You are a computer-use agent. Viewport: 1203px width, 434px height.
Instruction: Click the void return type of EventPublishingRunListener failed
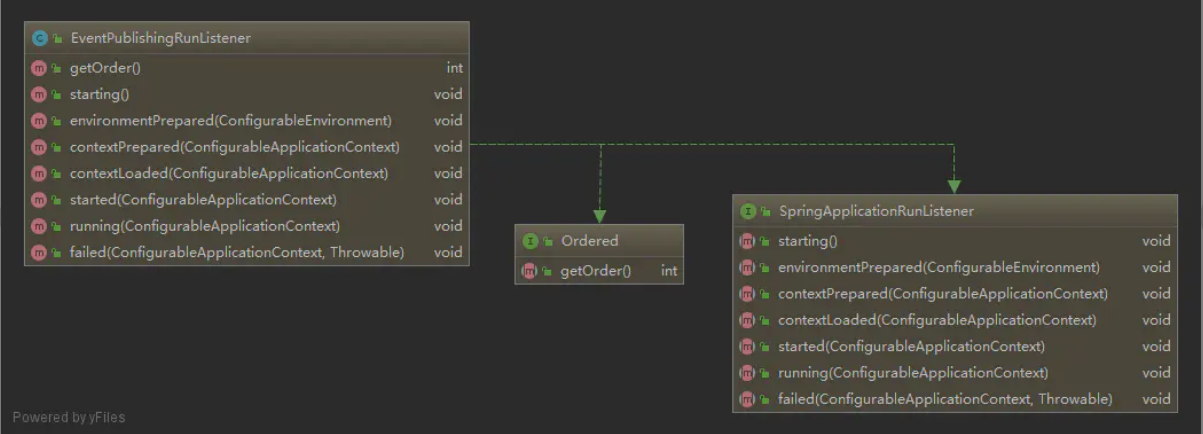[x=448, y=252]
